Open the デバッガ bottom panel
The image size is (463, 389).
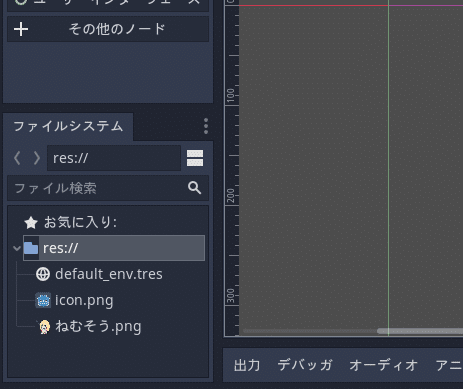pos(305,366)
